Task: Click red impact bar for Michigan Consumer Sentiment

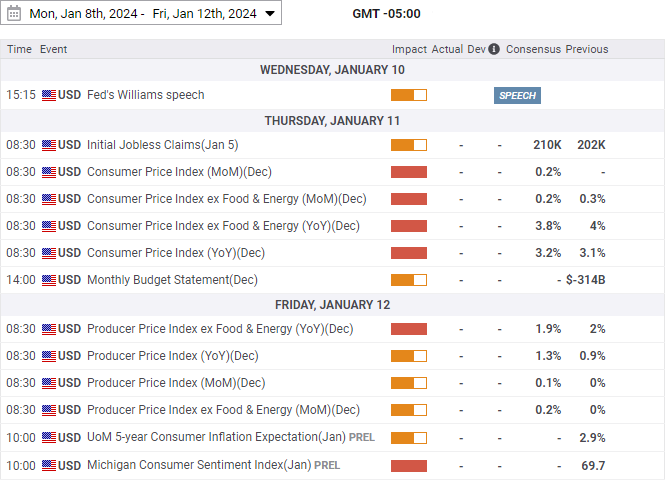Action: [409, 466]
